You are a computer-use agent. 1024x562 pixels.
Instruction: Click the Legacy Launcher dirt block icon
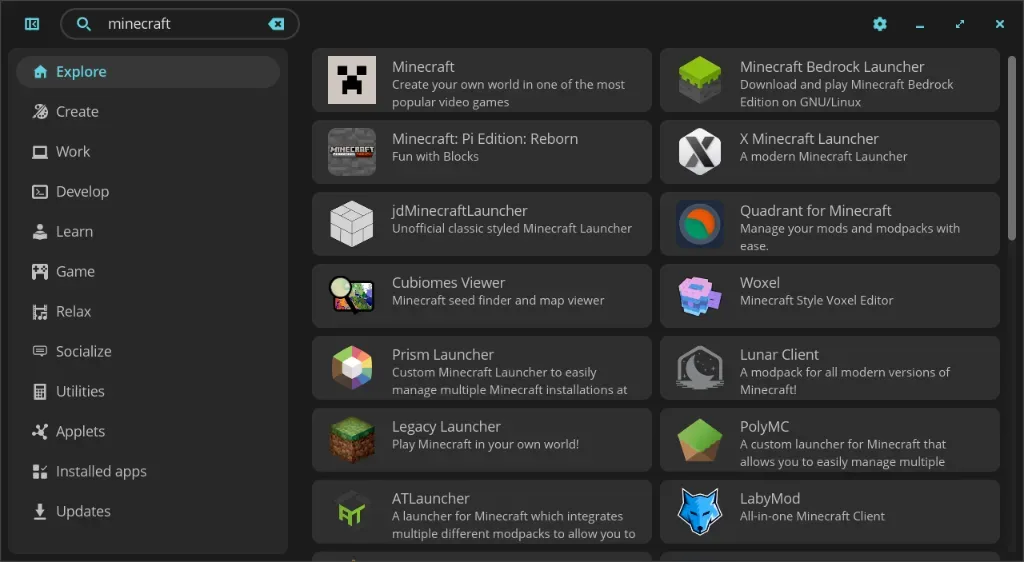[351, 439]
